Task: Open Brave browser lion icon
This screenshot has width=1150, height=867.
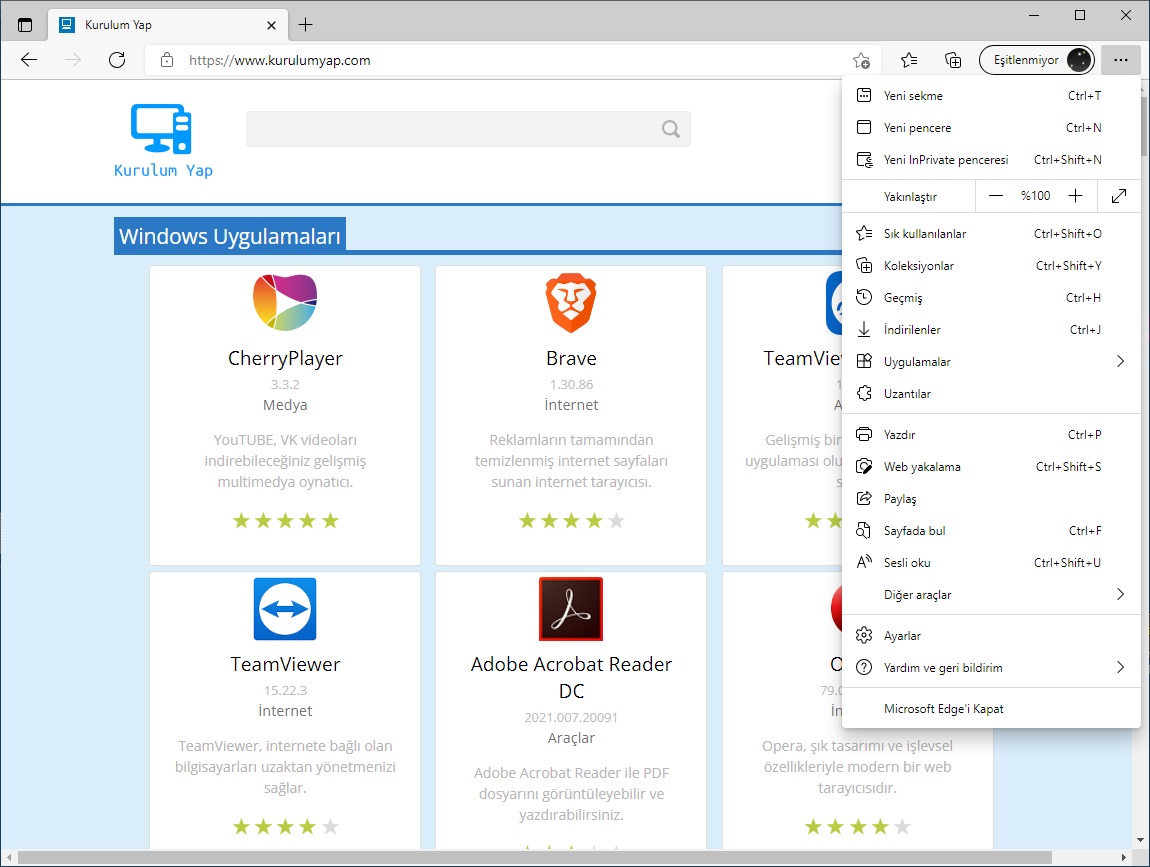Action: point(571,303)
